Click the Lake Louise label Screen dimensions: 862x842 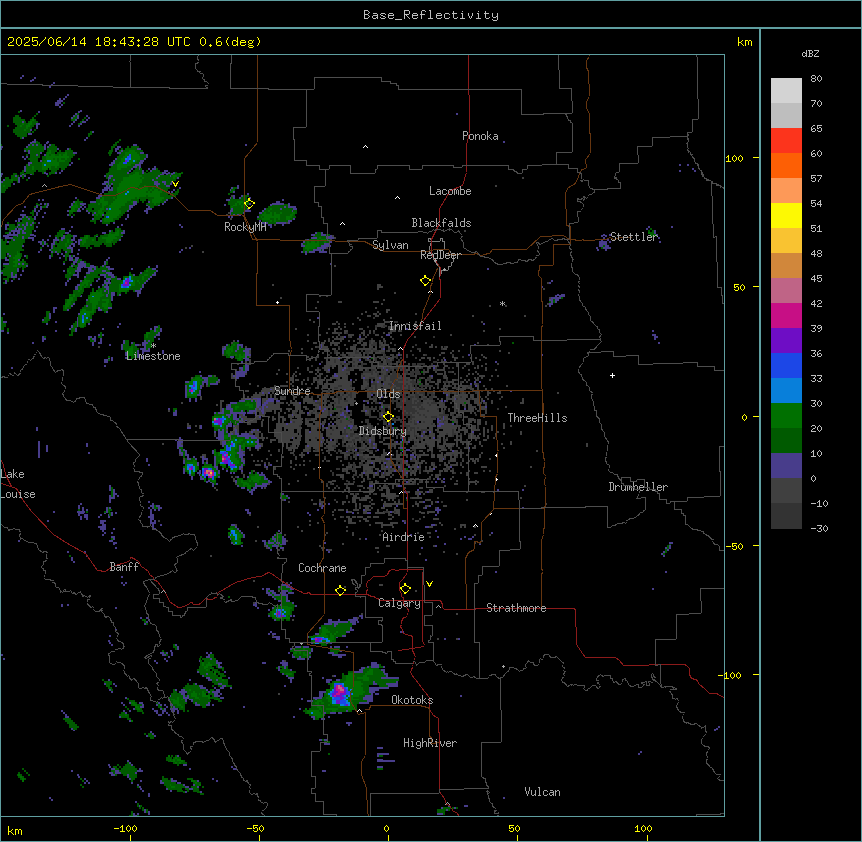[18, 484]
